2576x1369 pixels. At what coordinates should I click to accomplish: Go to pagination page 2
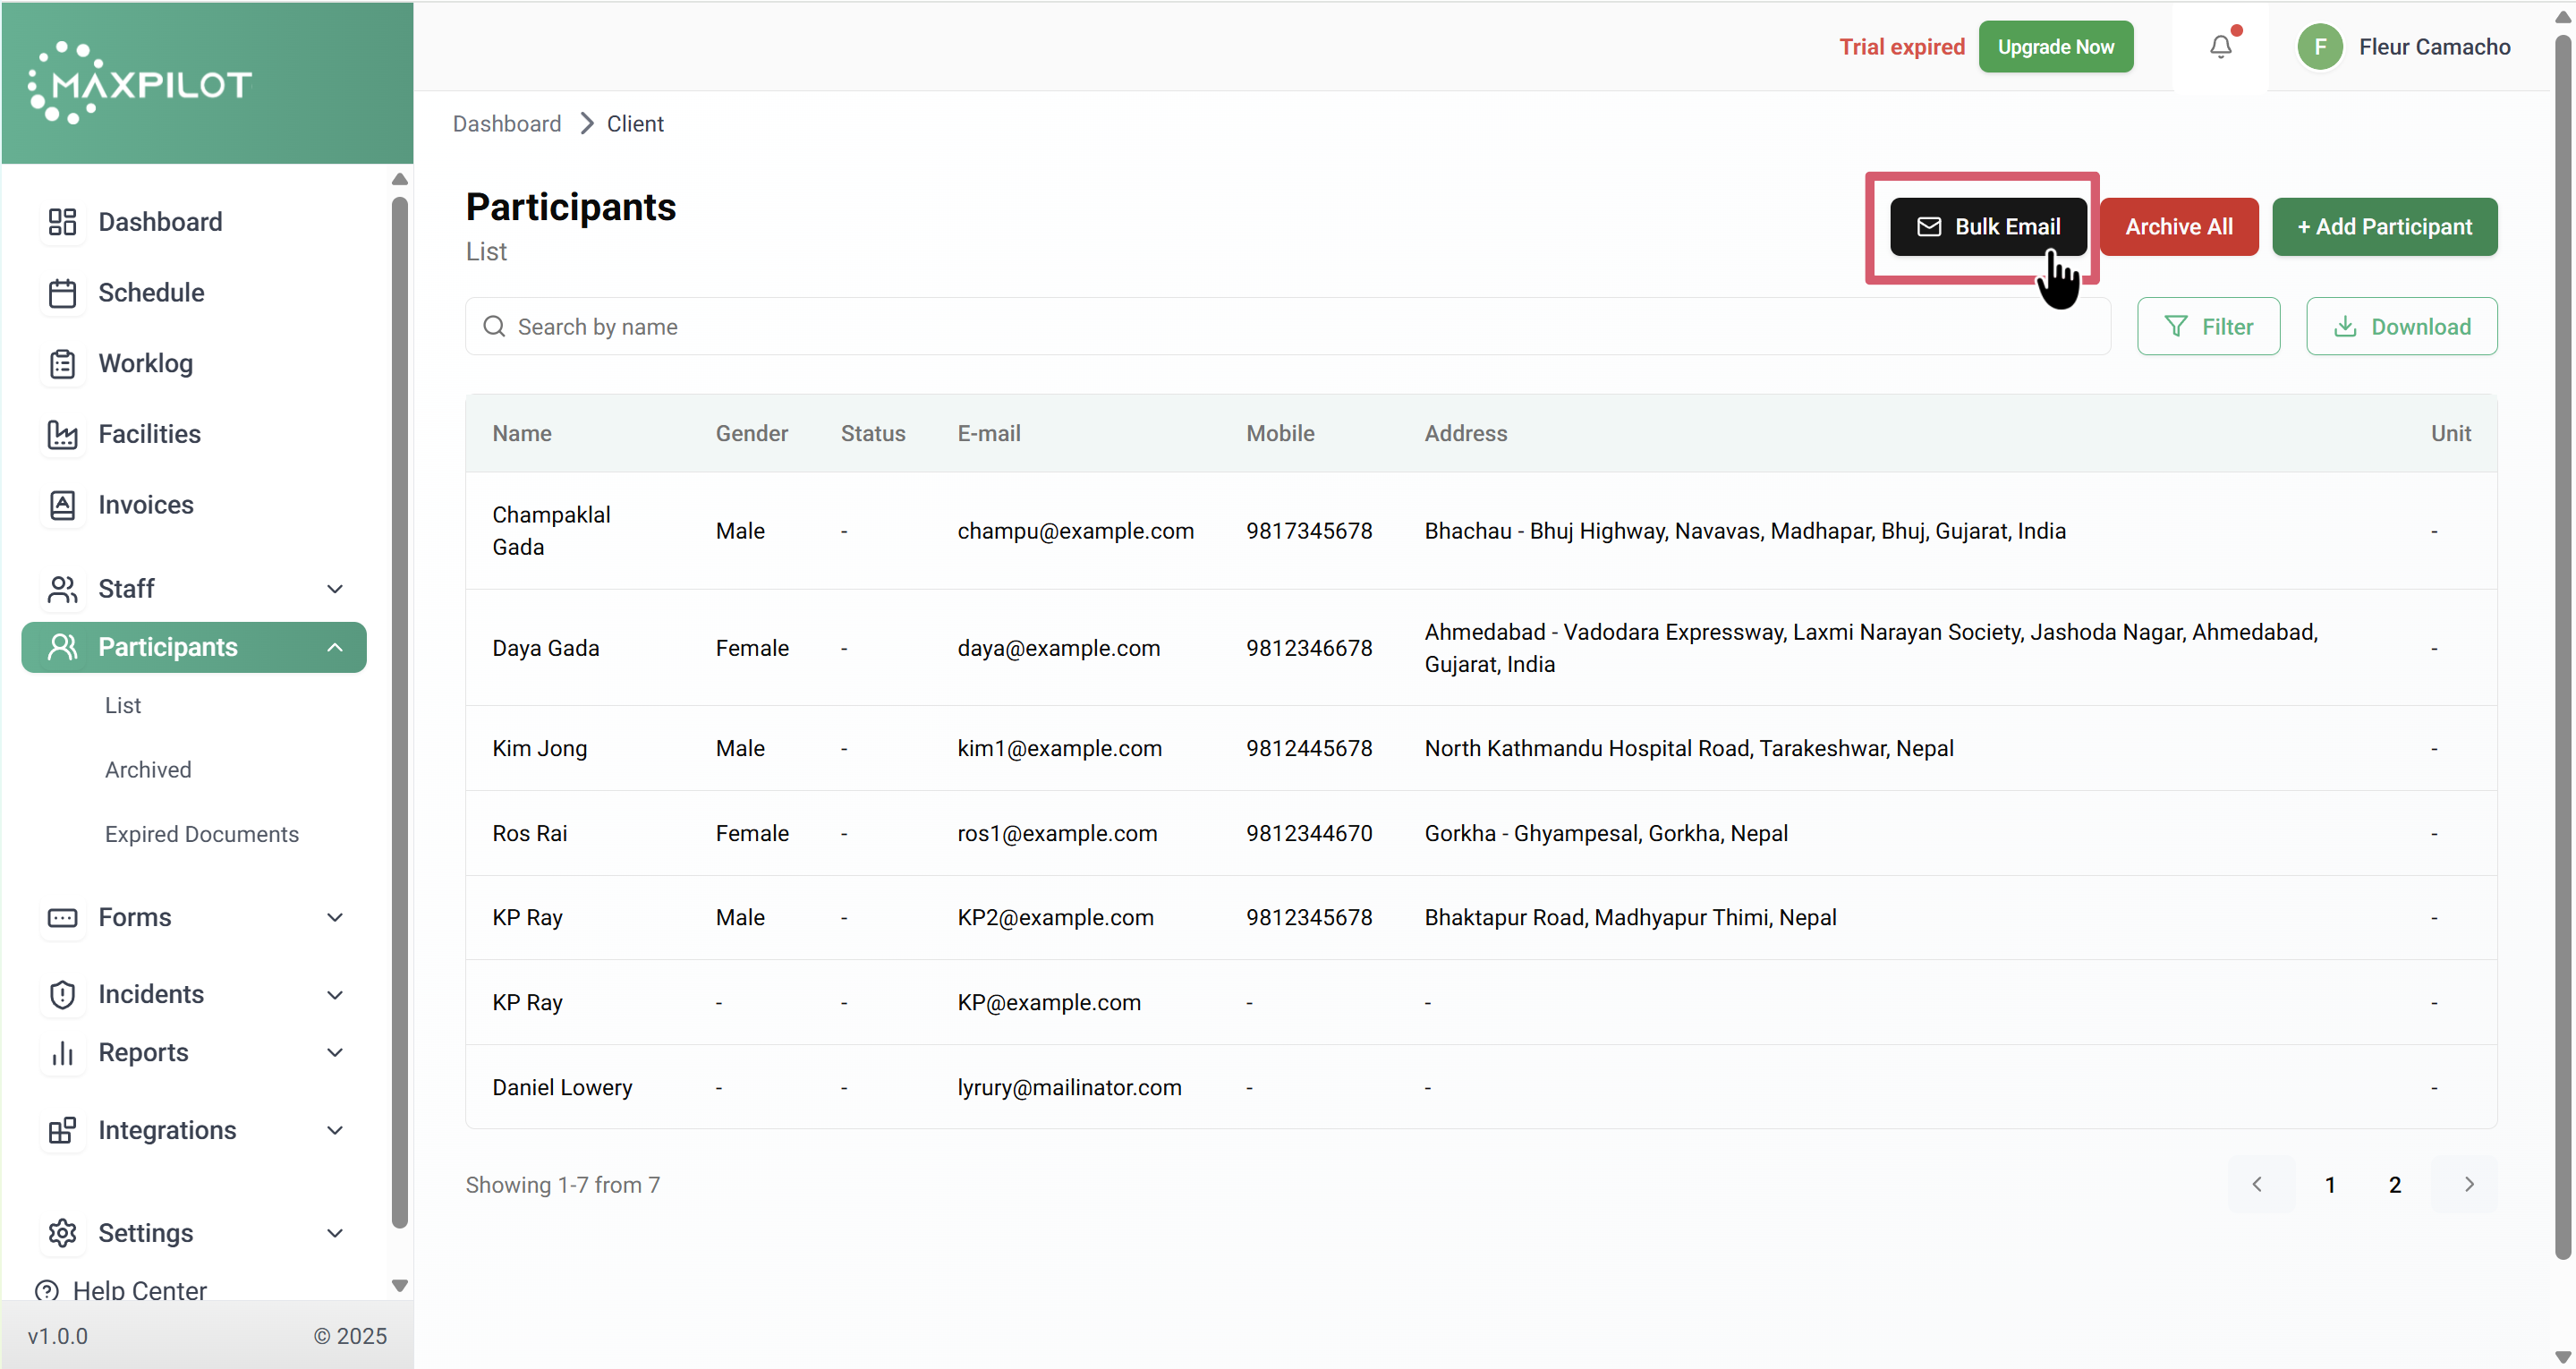tap(2394, 1184)
